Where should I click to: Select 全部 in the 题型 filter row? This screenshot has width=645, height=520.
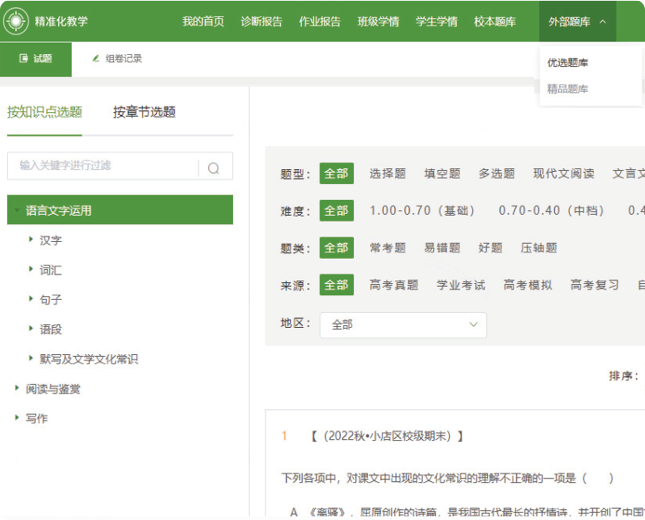[x=336, y=173]
